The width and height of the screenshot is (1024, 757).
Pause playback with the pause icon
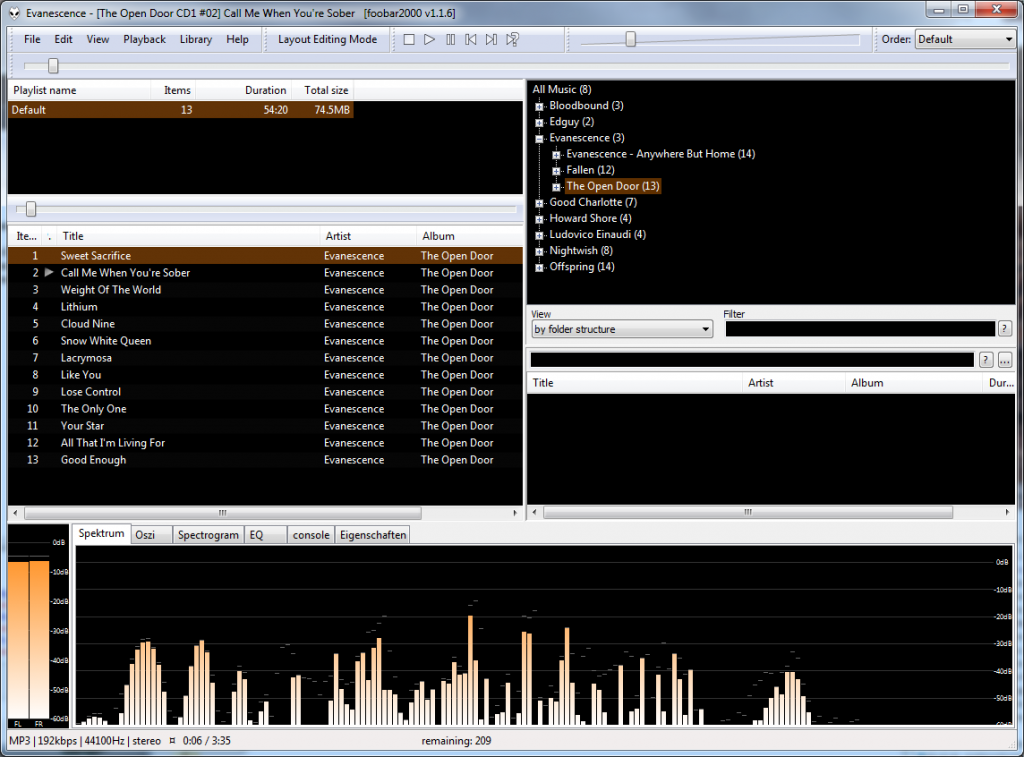[x=450, y=40]
